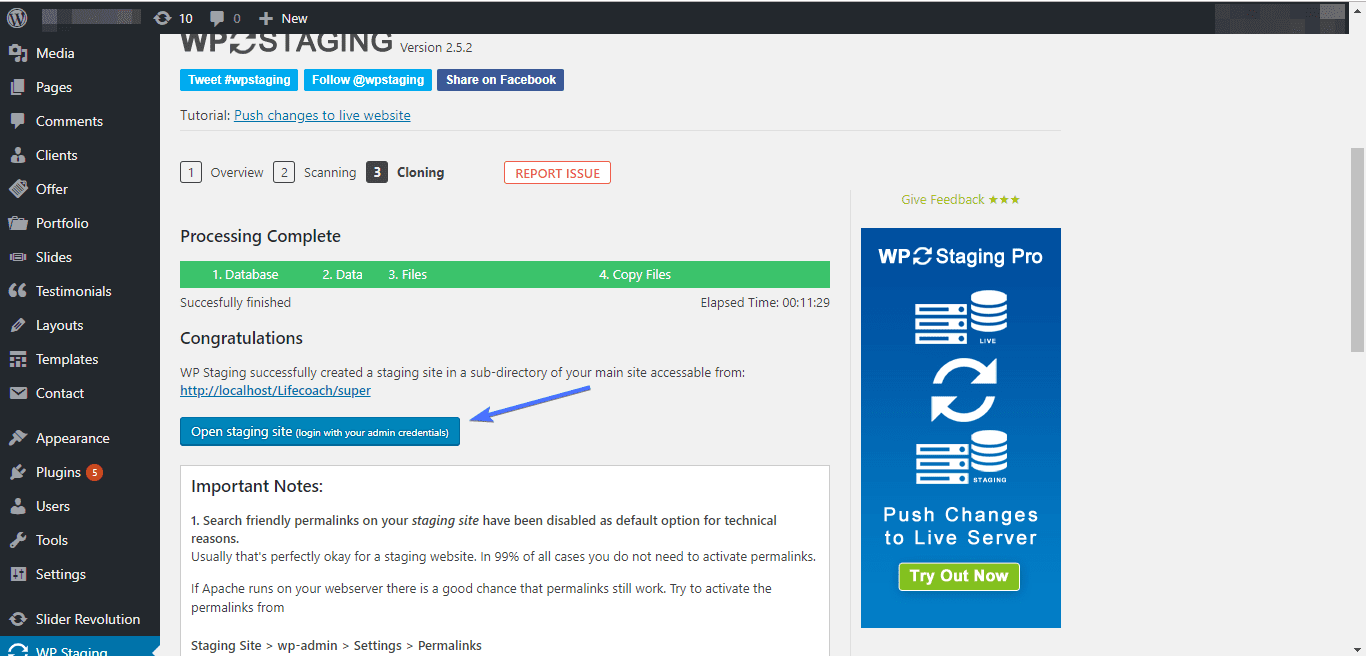Click the Media icon in the sidebar

point(18,53)
